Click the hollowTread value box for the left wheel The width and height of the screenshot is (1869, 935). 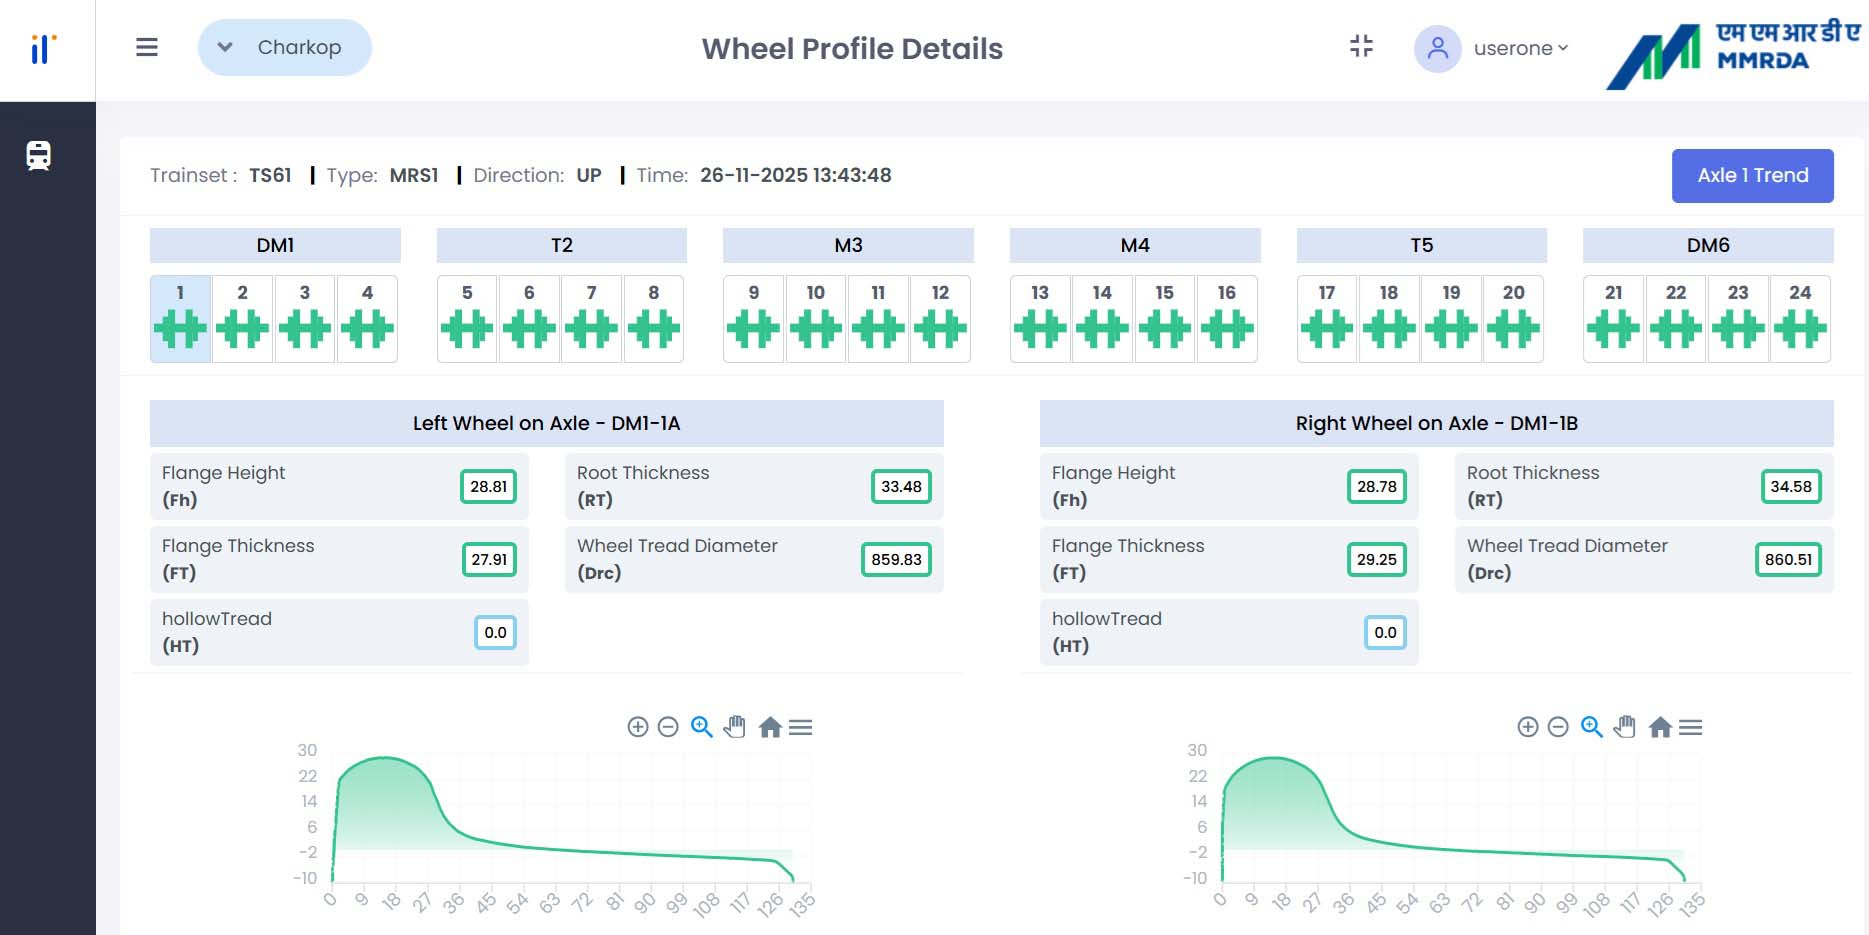[x=494, y=632]
